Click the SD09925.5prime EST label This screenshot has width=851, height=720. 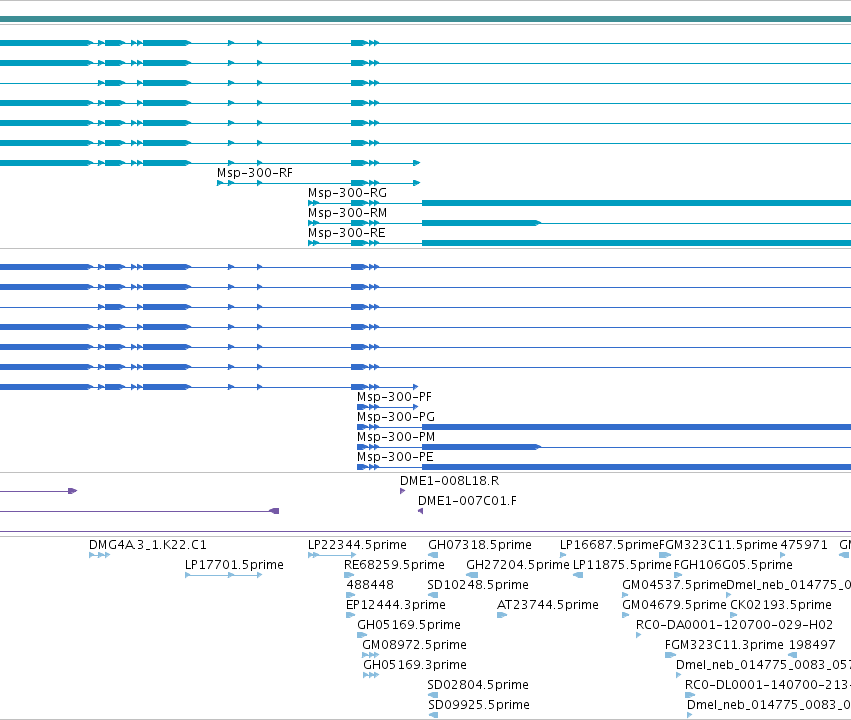[479, 705]
